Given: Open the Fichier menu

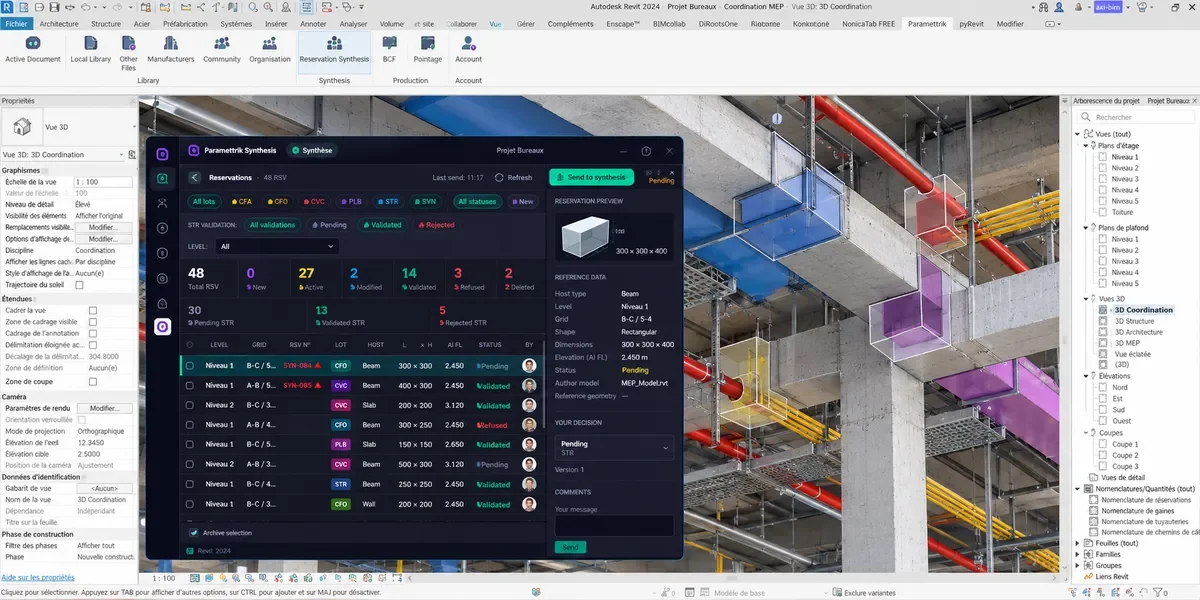Looking at the screenshot, I should (16, 23).
